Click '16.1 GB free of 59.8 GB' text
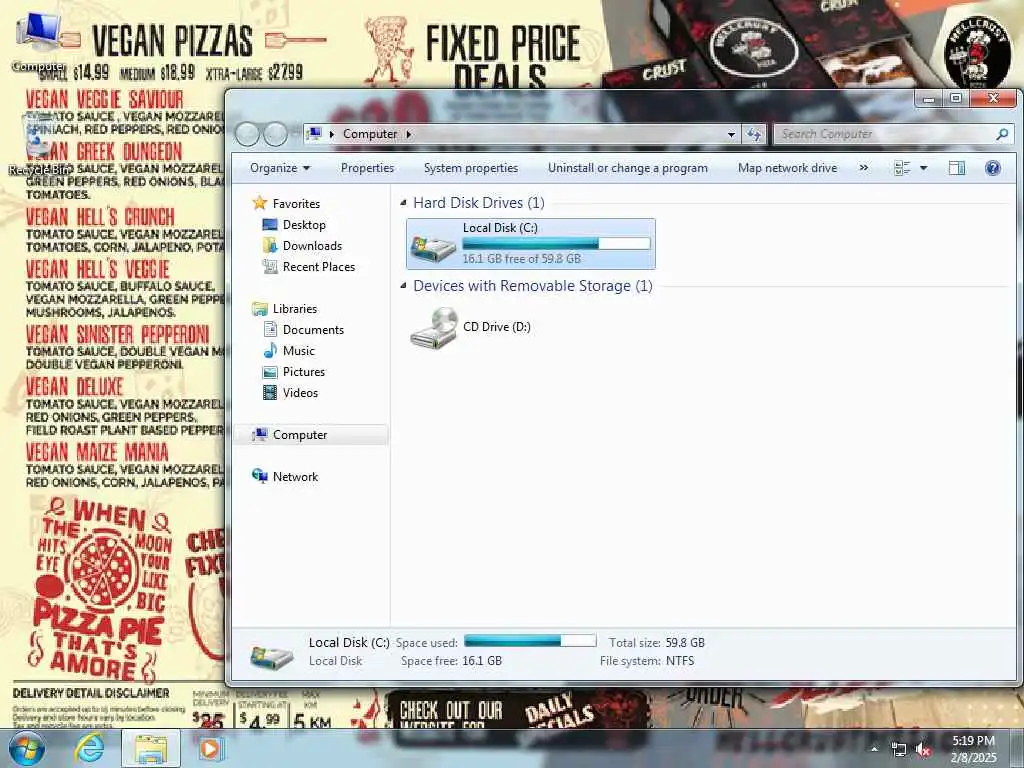The image size is (1024, 768). pos(521,259)
